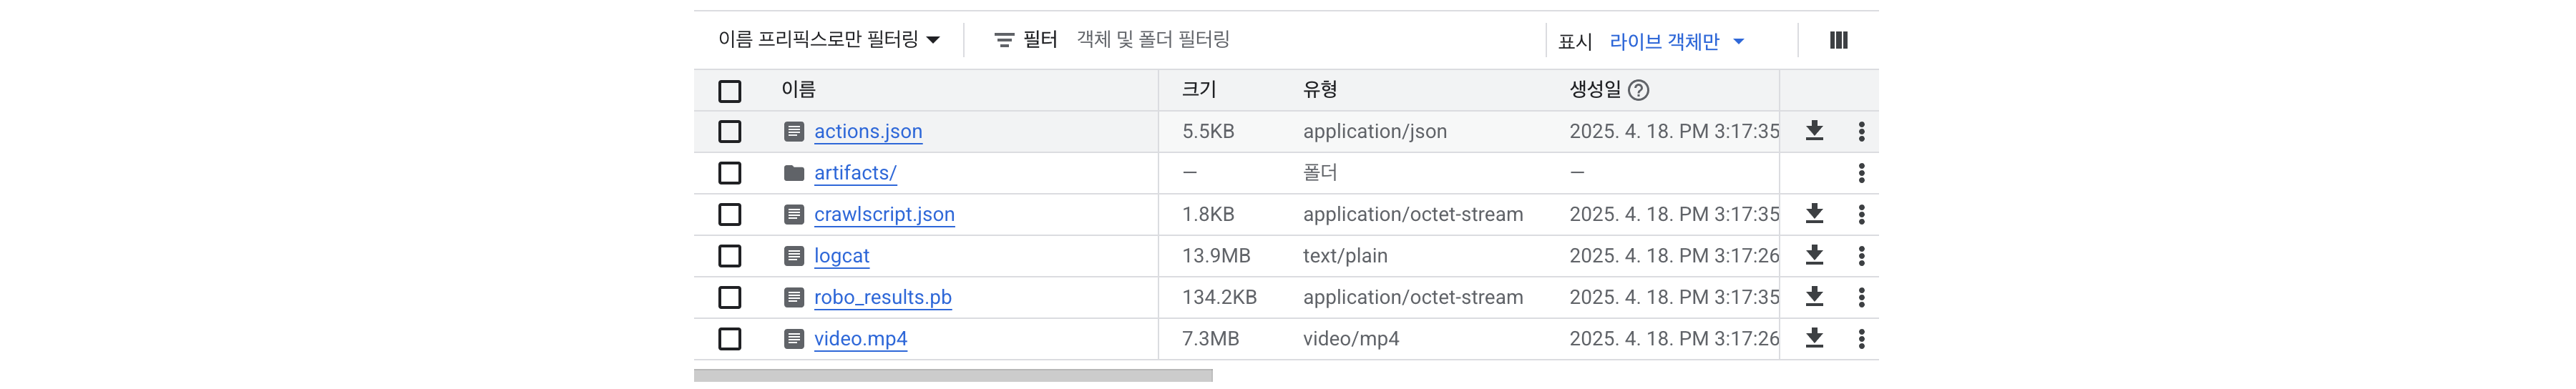This screenshot has width=2576, height=389.
Task: Download the crawlscript.json file
Action: (1814, 214)
